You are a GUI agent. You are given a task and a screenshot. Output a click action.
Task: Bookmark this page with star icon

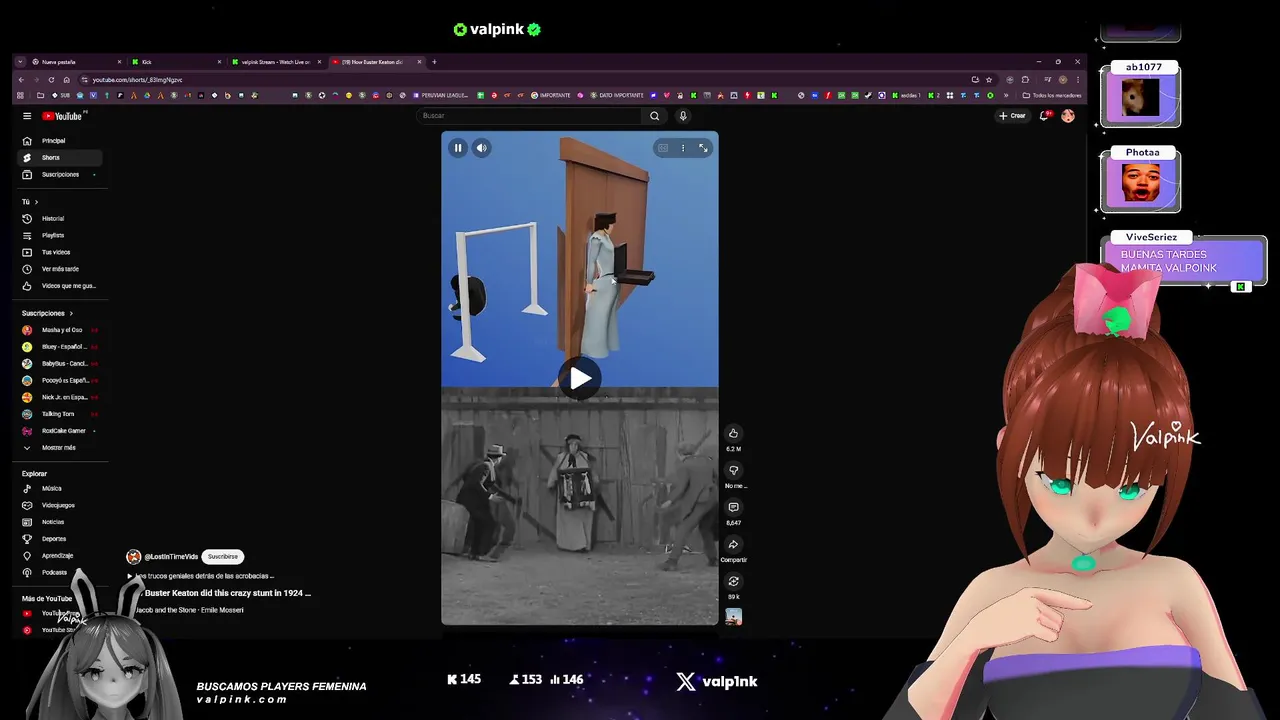989,80
